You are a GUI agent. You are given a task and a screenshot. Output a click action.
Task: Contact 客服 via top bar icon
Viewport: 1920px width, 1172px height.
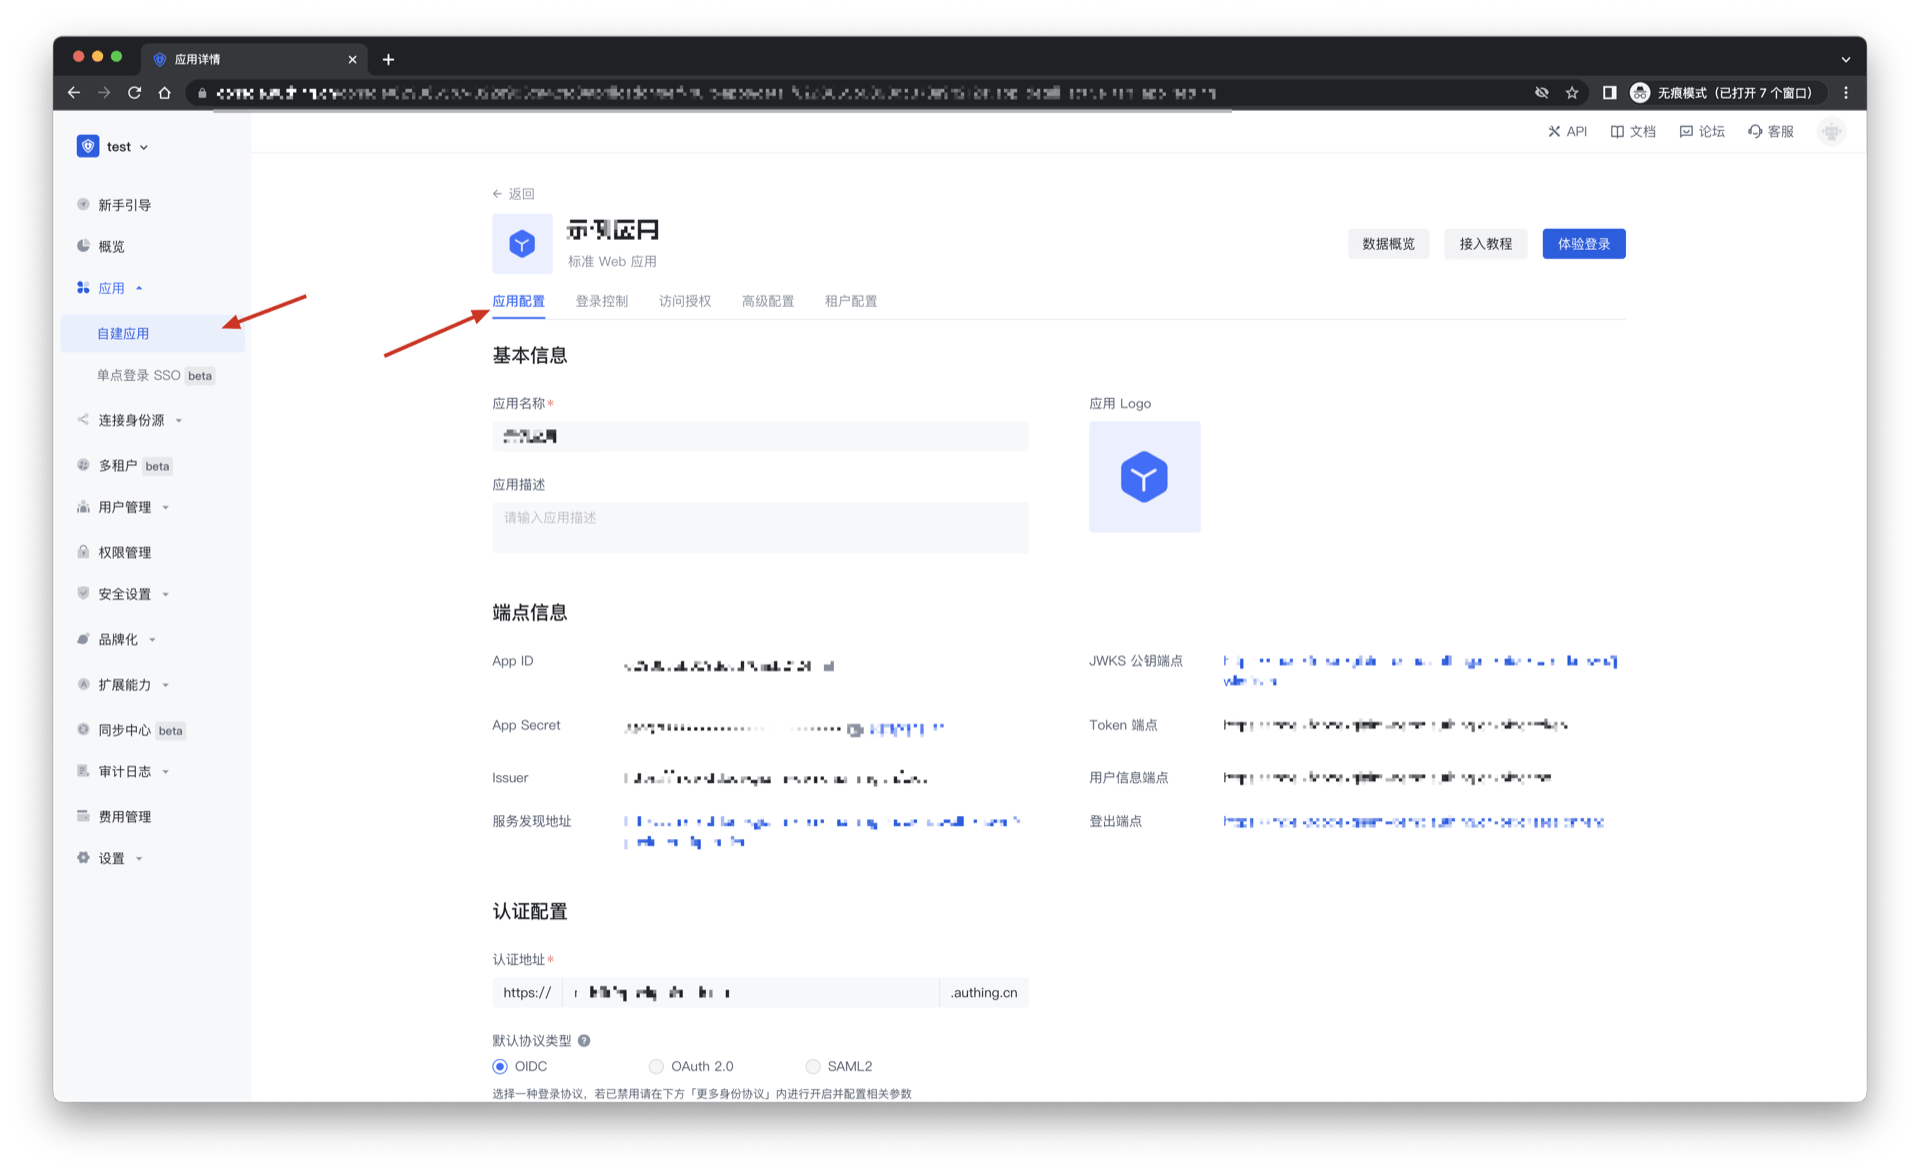1770,131
